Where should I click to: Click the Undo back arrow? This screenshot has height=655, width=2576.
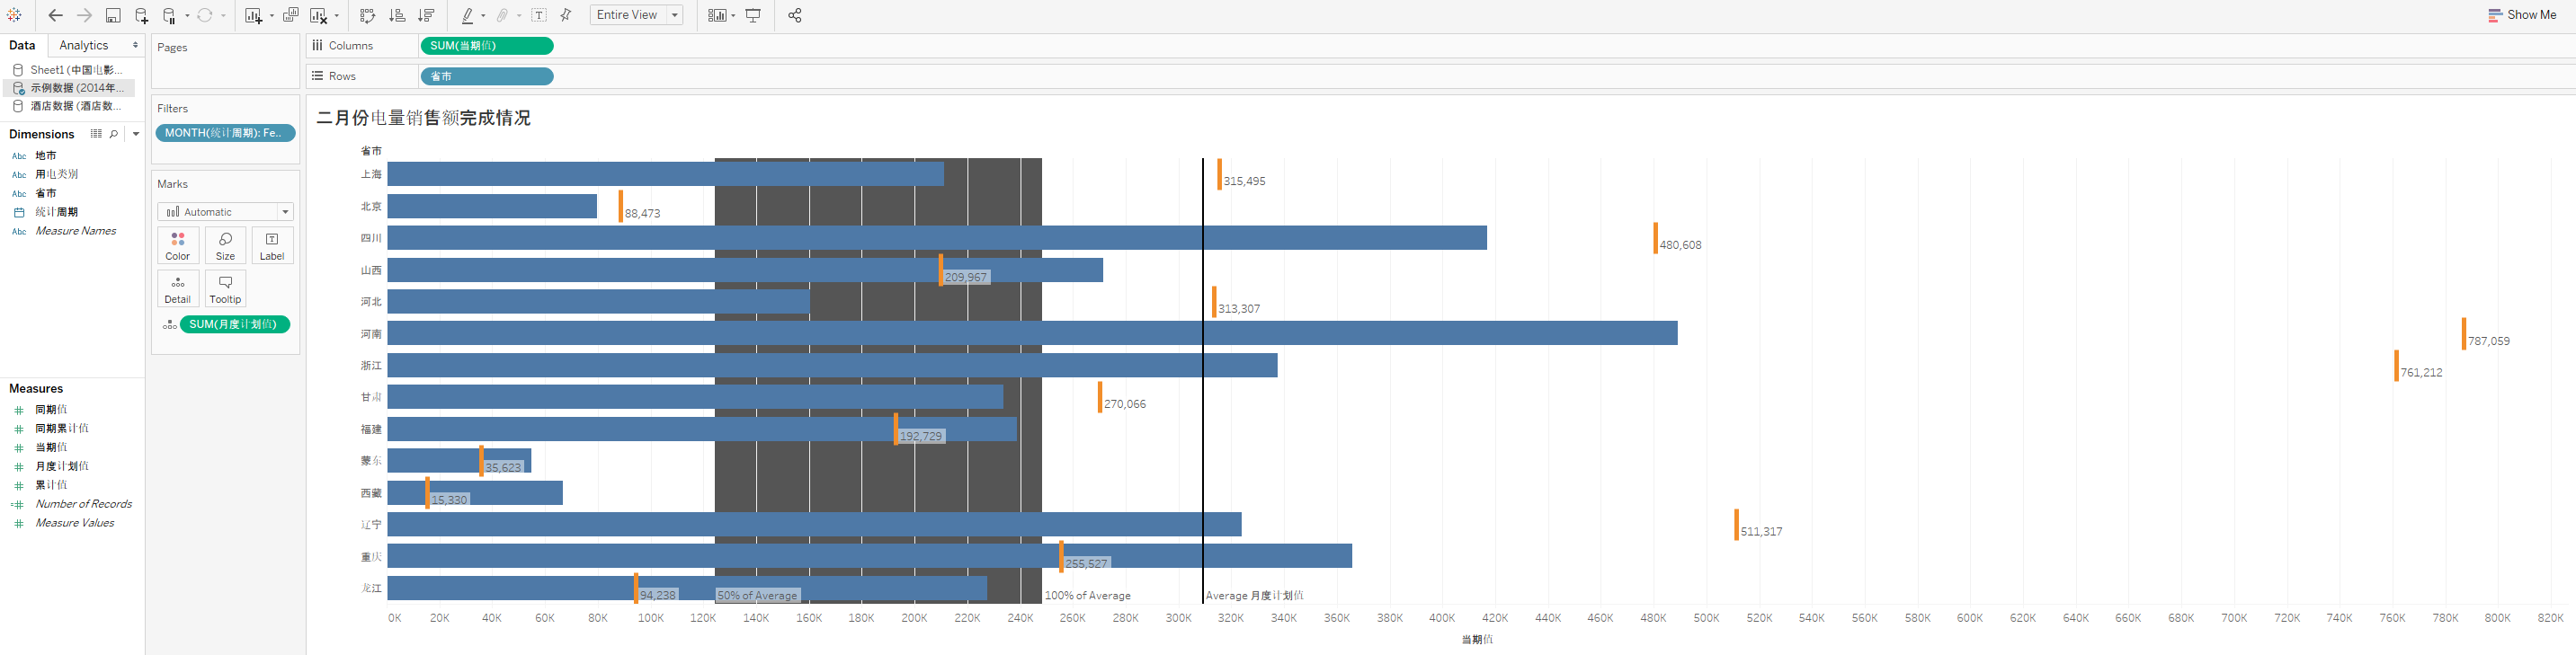pyautogui.click(x=56, y=15)
